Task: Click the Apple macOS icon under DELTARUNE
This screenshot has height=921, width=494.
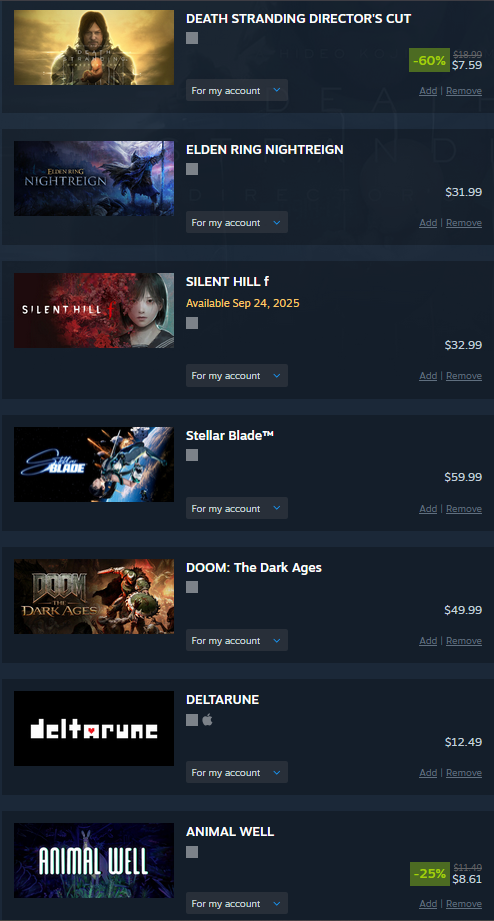Action: coord(207,720)
